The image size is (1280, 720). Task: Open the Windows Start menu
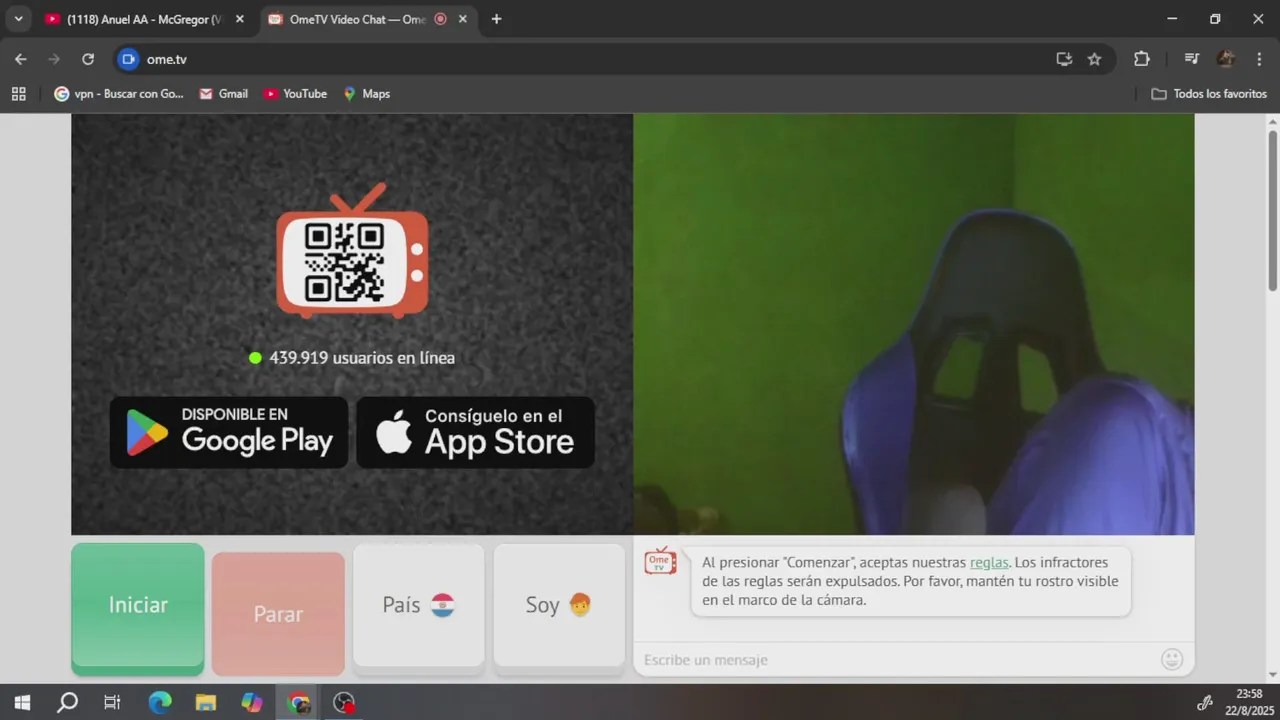pyautogui.click(x=22, y=703)
